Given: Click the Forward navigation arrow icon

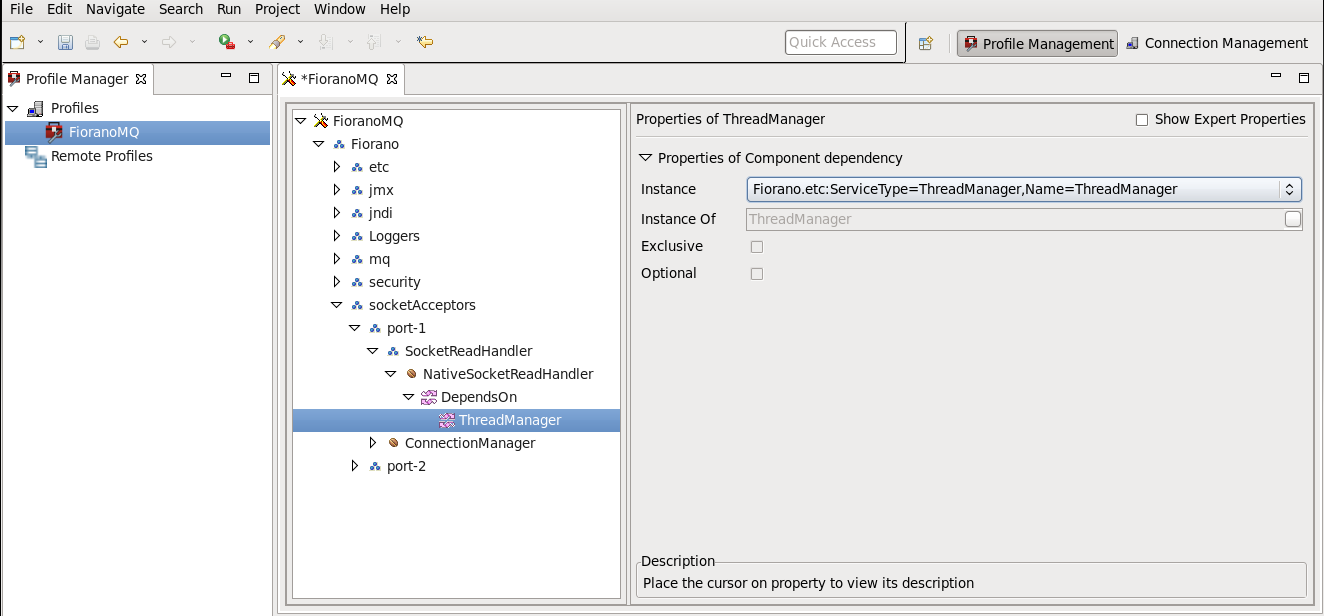Looking at the screenshot, I should (169, 42).
